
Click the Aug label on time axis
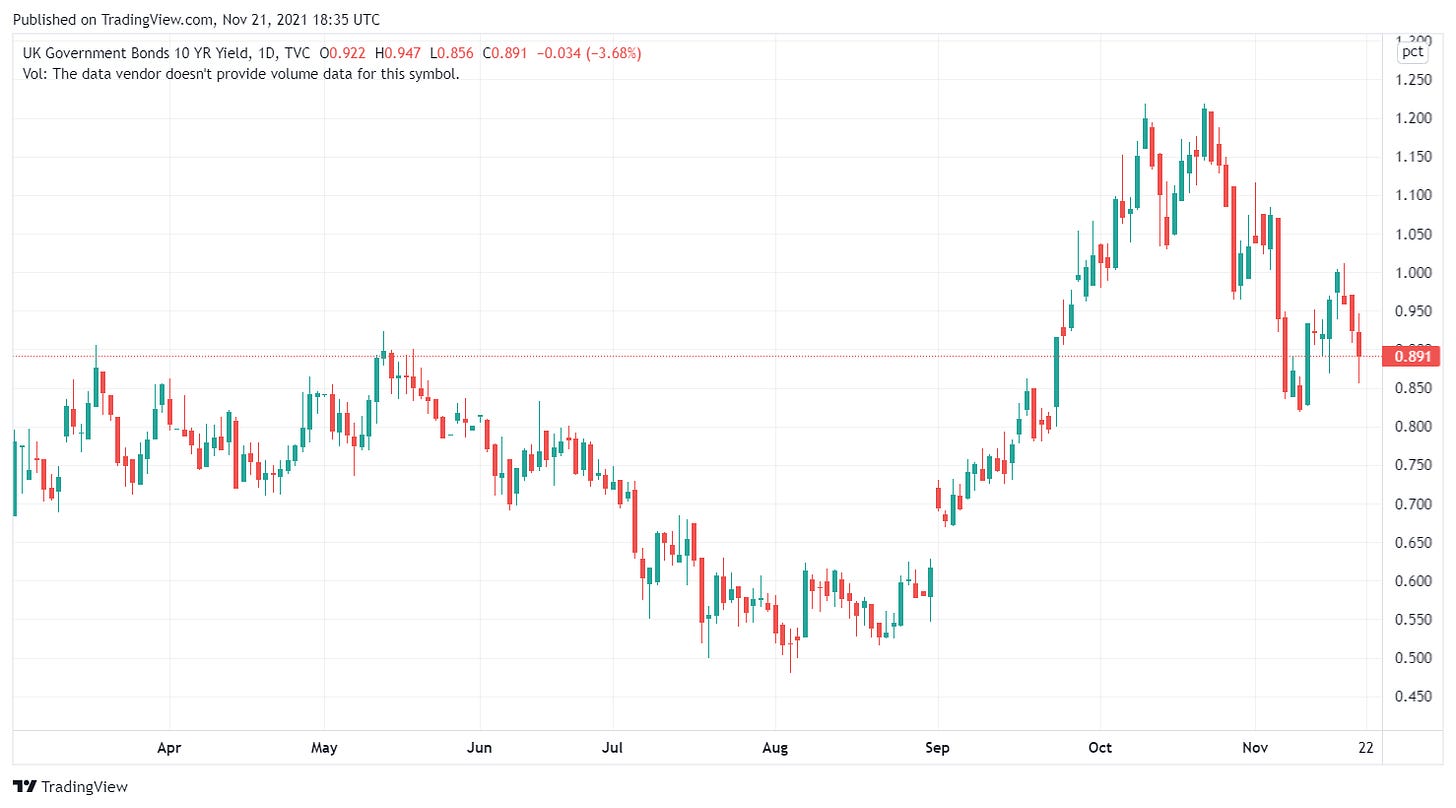tap(776, 748)
